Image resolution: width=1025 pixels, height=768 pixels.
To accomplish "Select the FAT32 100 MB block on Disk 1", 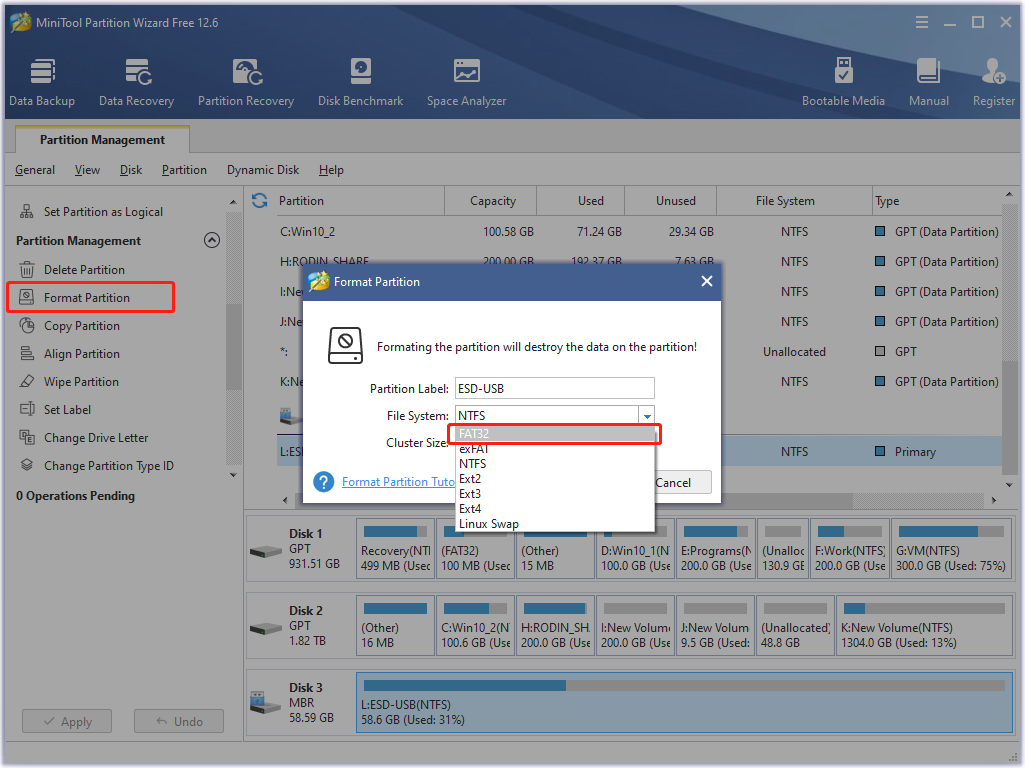I will [476, 549].
